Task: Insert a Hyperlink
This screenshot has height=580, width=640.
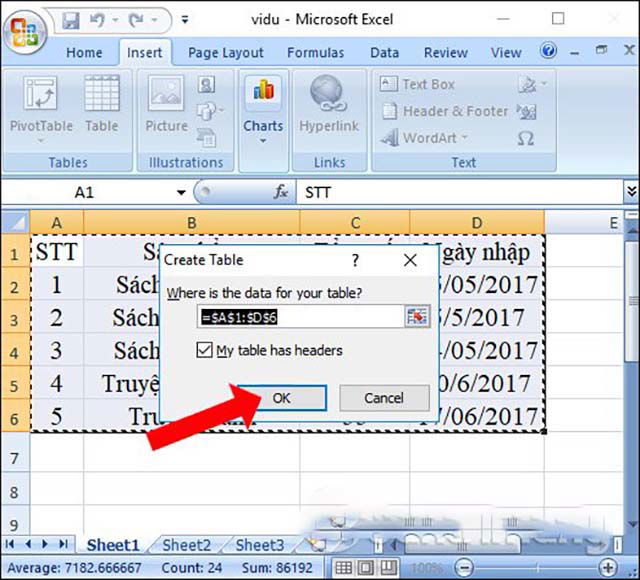Action: click(x=329, y=104)
